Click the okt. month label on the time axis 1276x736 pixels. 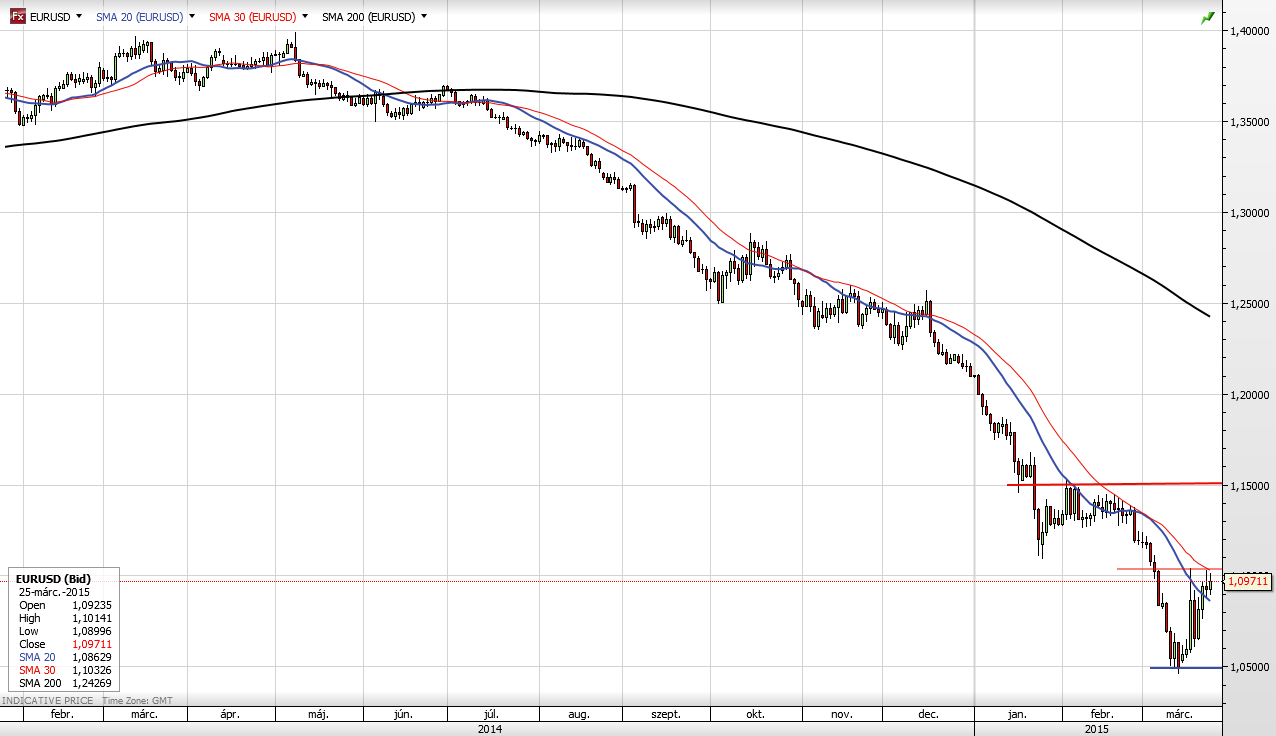(x=755, y=715)
